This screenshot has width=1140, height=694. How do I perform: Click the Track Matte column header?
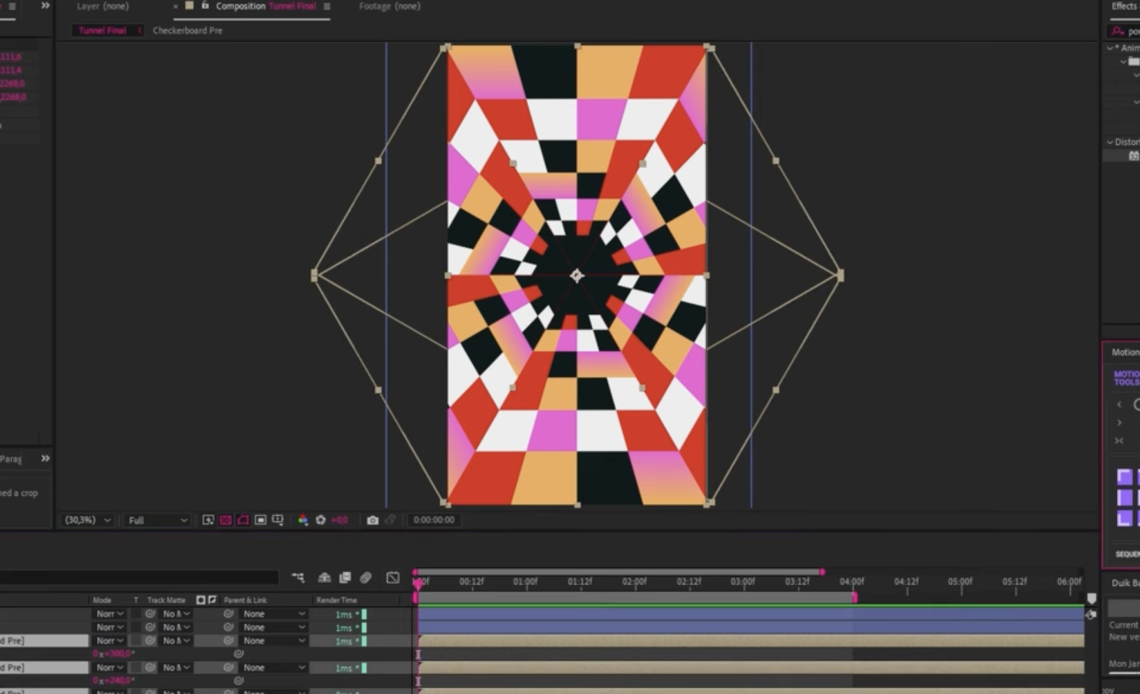pyautogui.click(x=166, y=600)
